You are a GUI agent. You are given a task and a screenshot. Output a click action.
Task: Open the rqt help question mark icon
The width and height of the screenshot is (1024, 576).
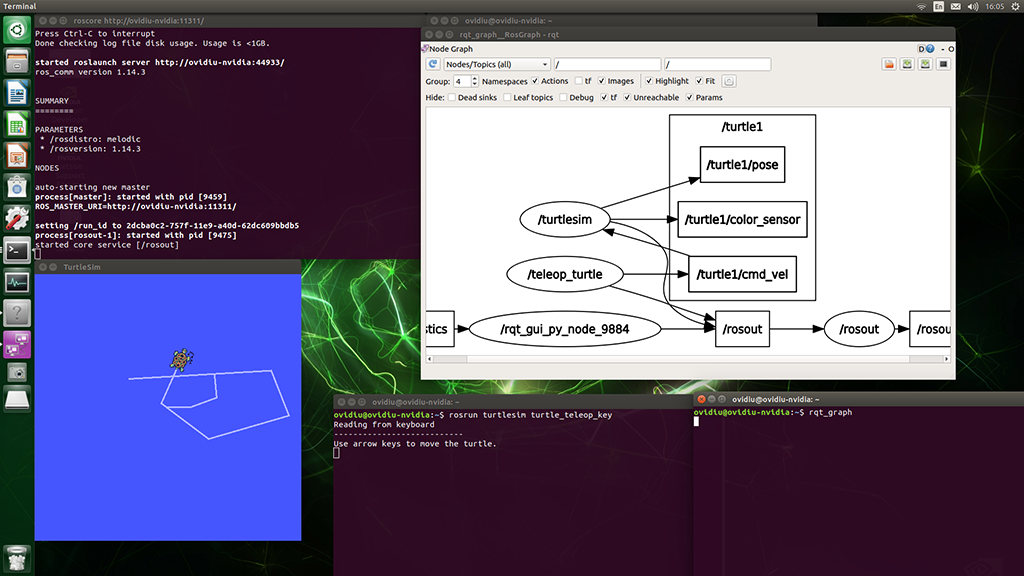click(930, 48)
